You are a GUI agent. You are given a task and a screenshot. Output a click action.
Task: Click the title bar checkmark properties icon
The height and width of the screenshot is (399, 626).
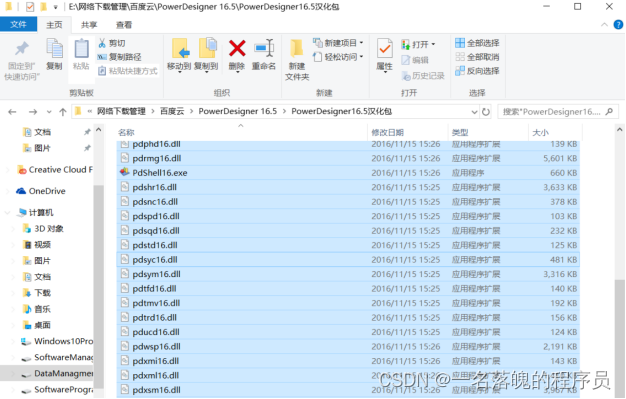tap(30, 7)
